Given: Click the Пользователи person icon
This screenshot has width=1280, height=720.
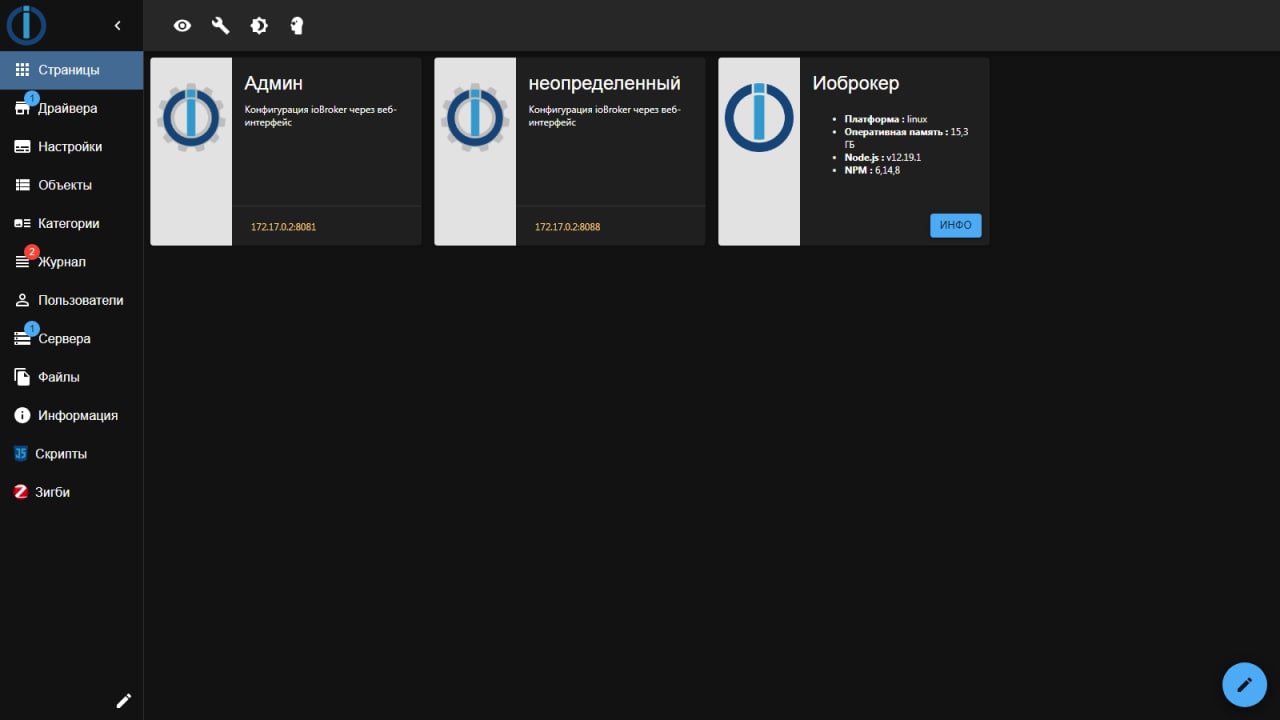Looking at the screenshot, I should click(x=22, y=300).
